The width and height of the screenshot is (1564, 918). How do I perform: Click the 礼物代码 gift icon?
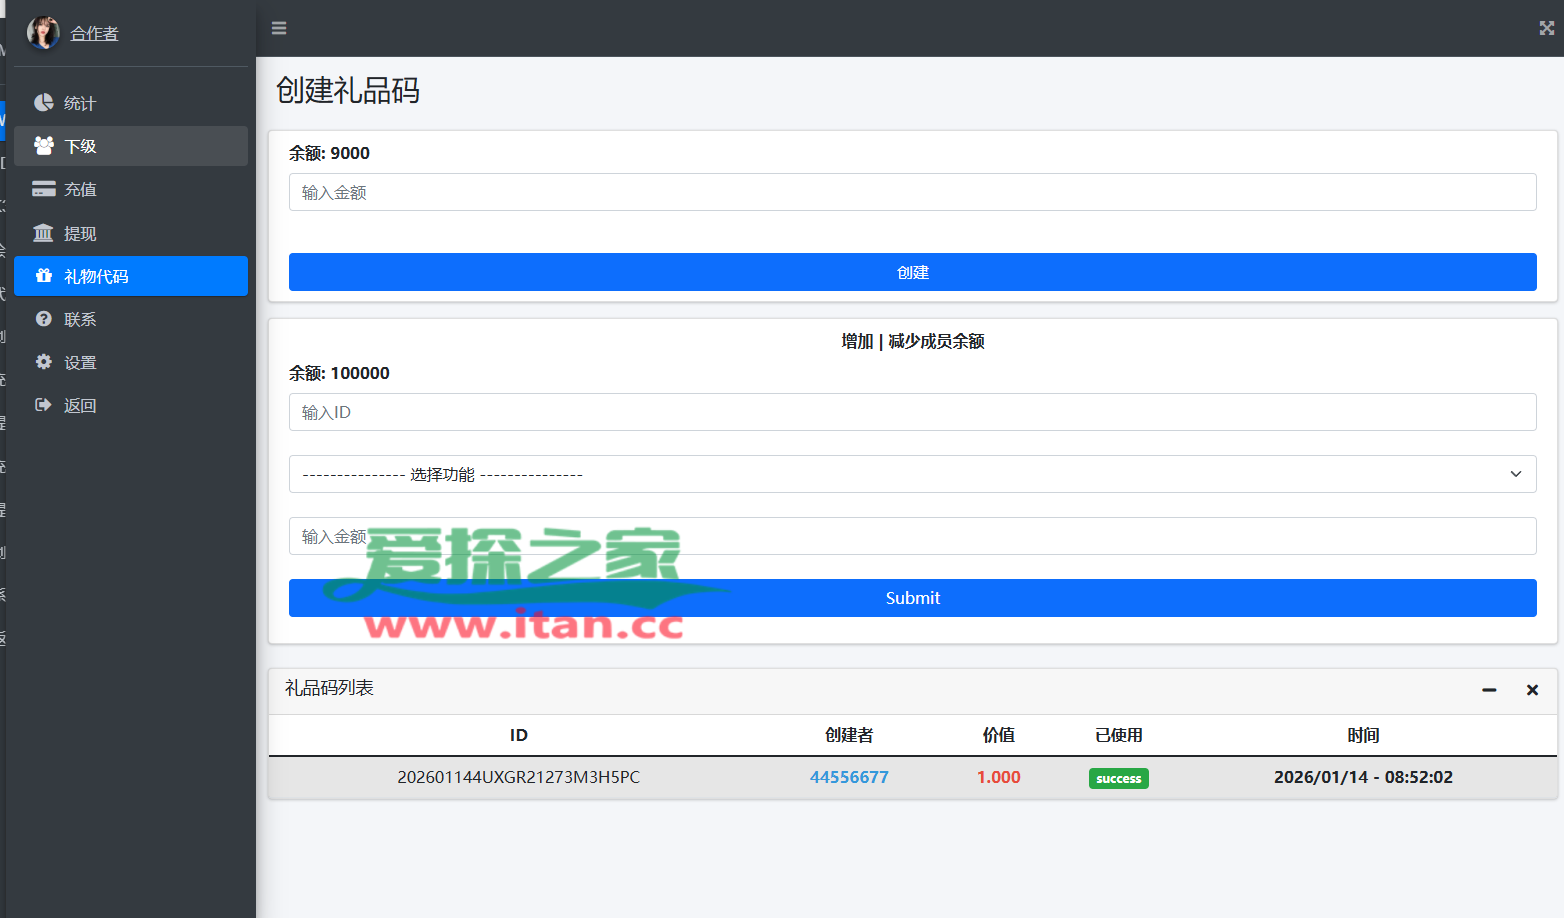pyautogui.click(x=43, y=276)
